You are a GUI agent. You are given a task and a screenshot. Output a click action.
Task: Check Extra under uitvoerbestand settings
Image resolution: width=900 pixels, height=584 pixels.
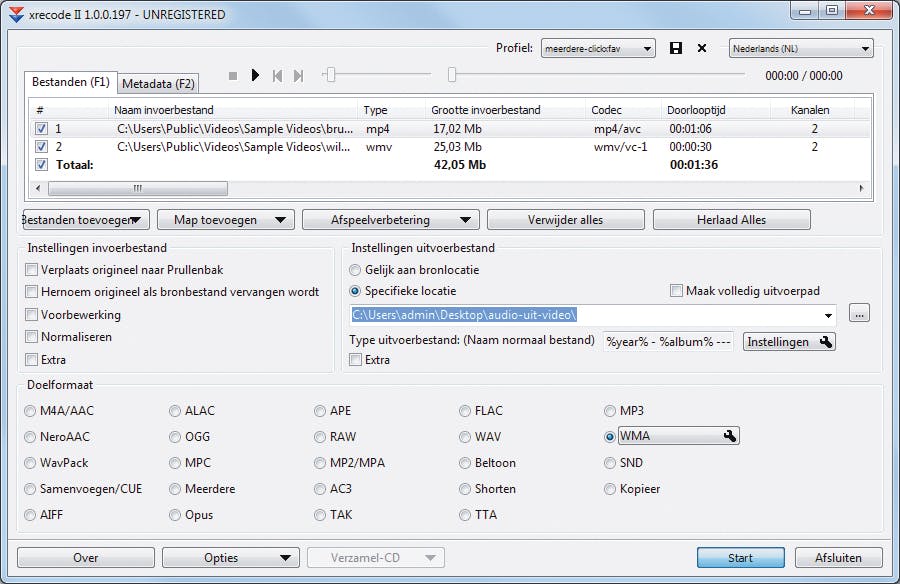[356, 360]
